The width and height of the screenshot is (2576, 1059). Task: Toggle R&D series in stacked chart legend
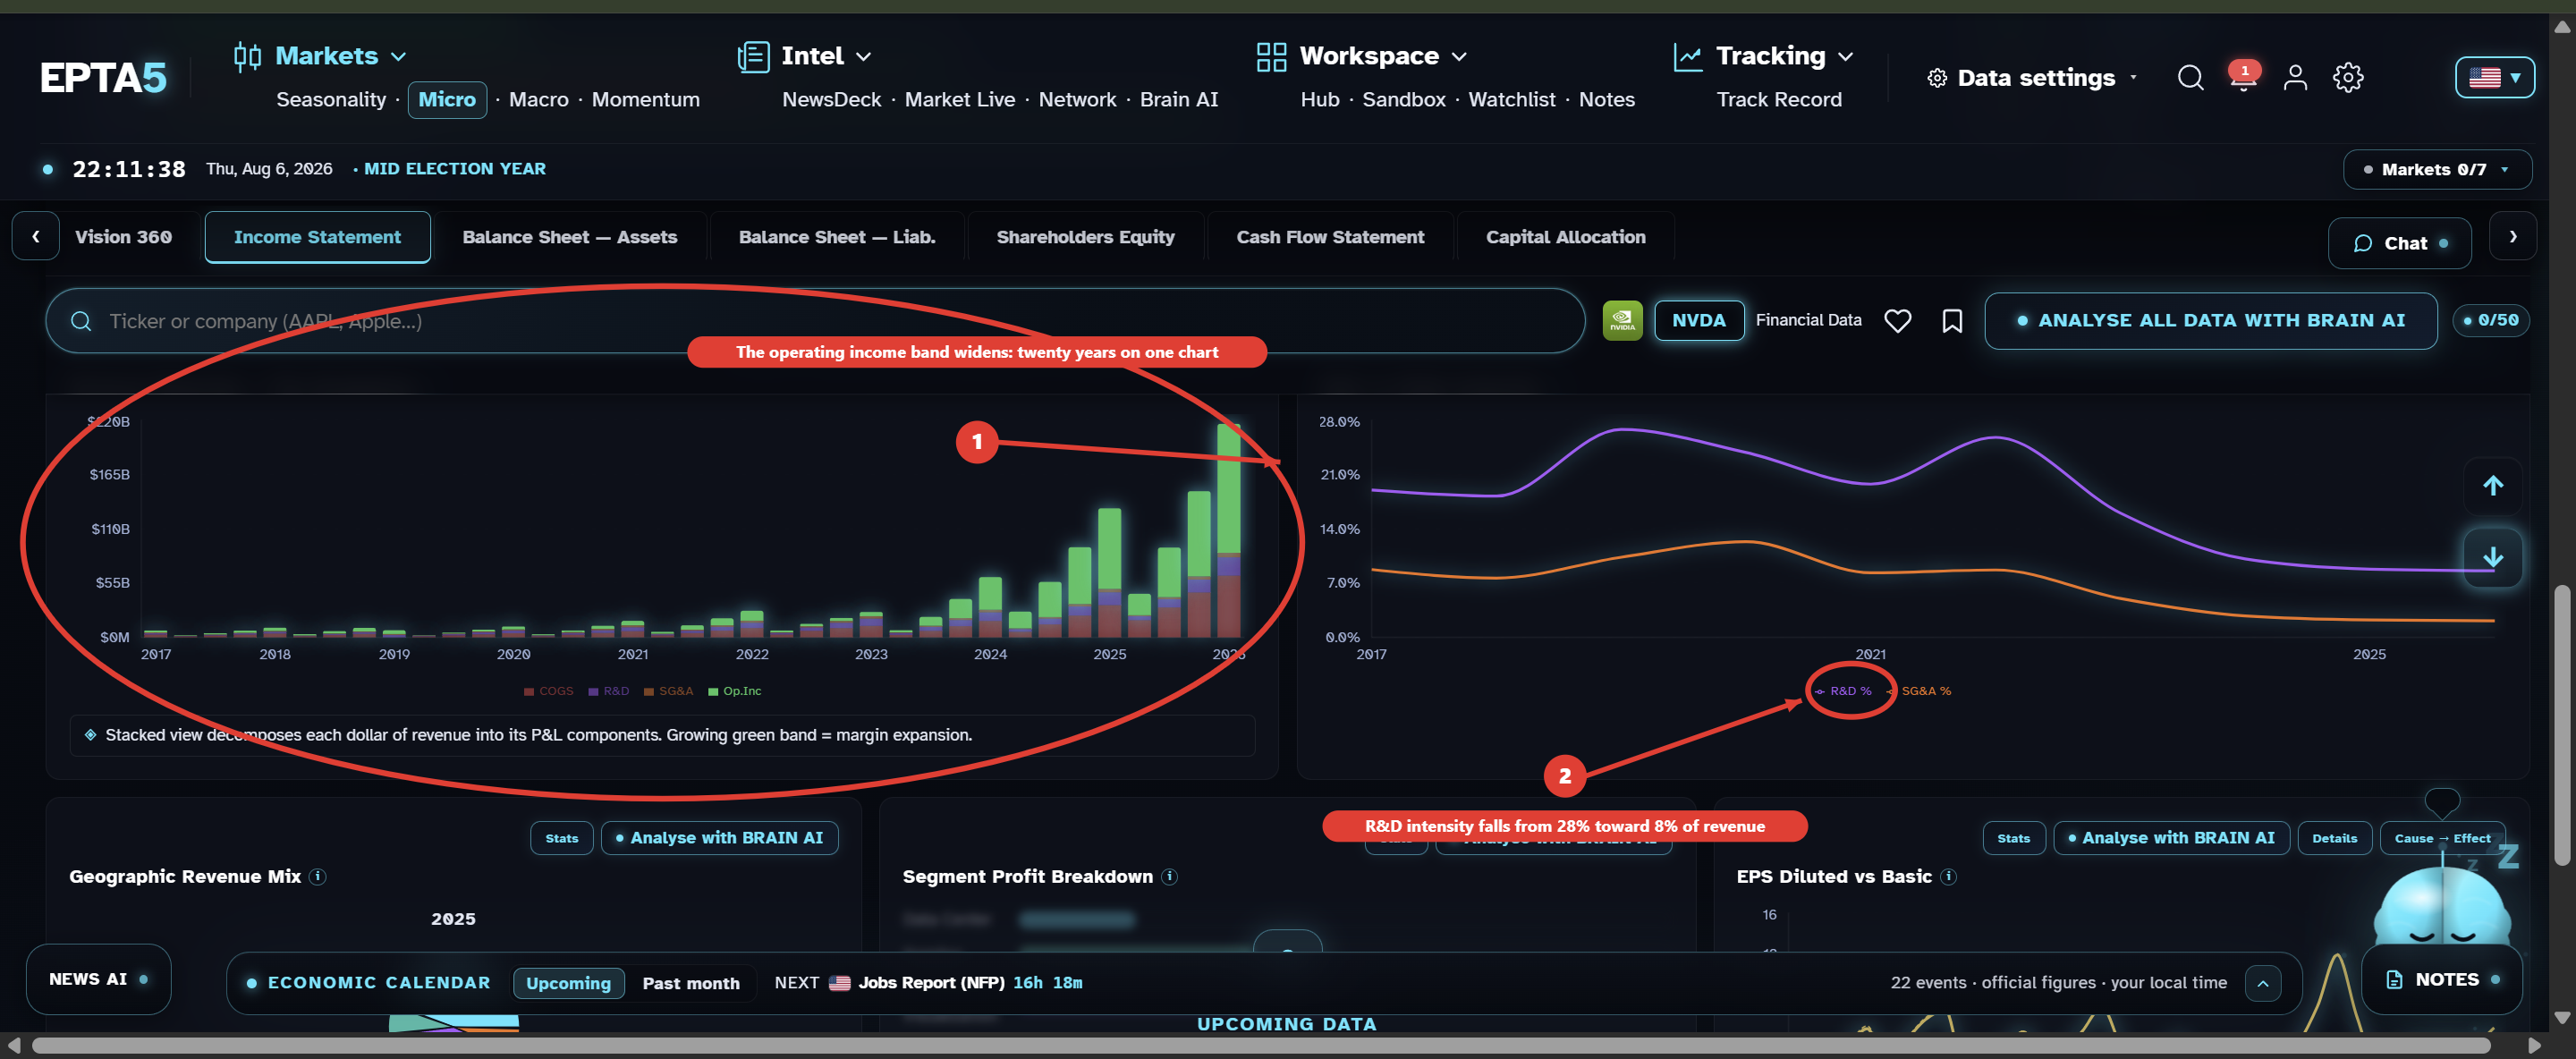pyautogui.click(x=609, y=691)
